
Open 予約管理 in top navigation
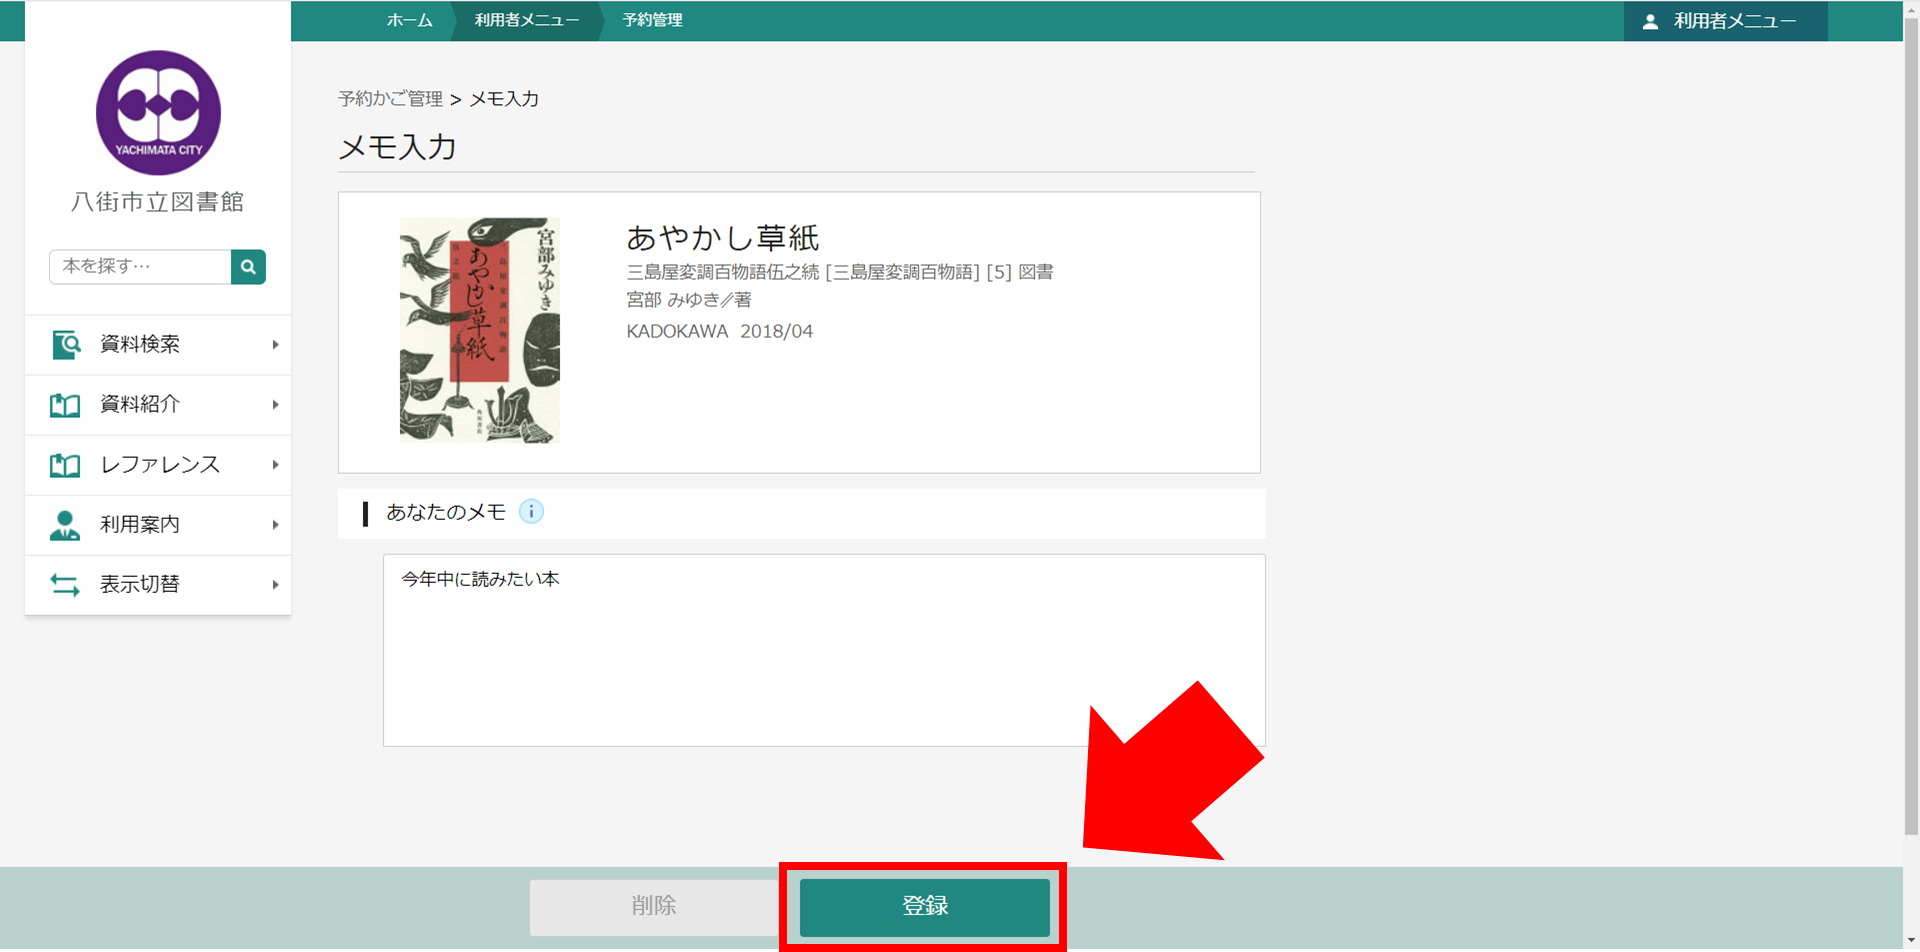coord(652,20)
